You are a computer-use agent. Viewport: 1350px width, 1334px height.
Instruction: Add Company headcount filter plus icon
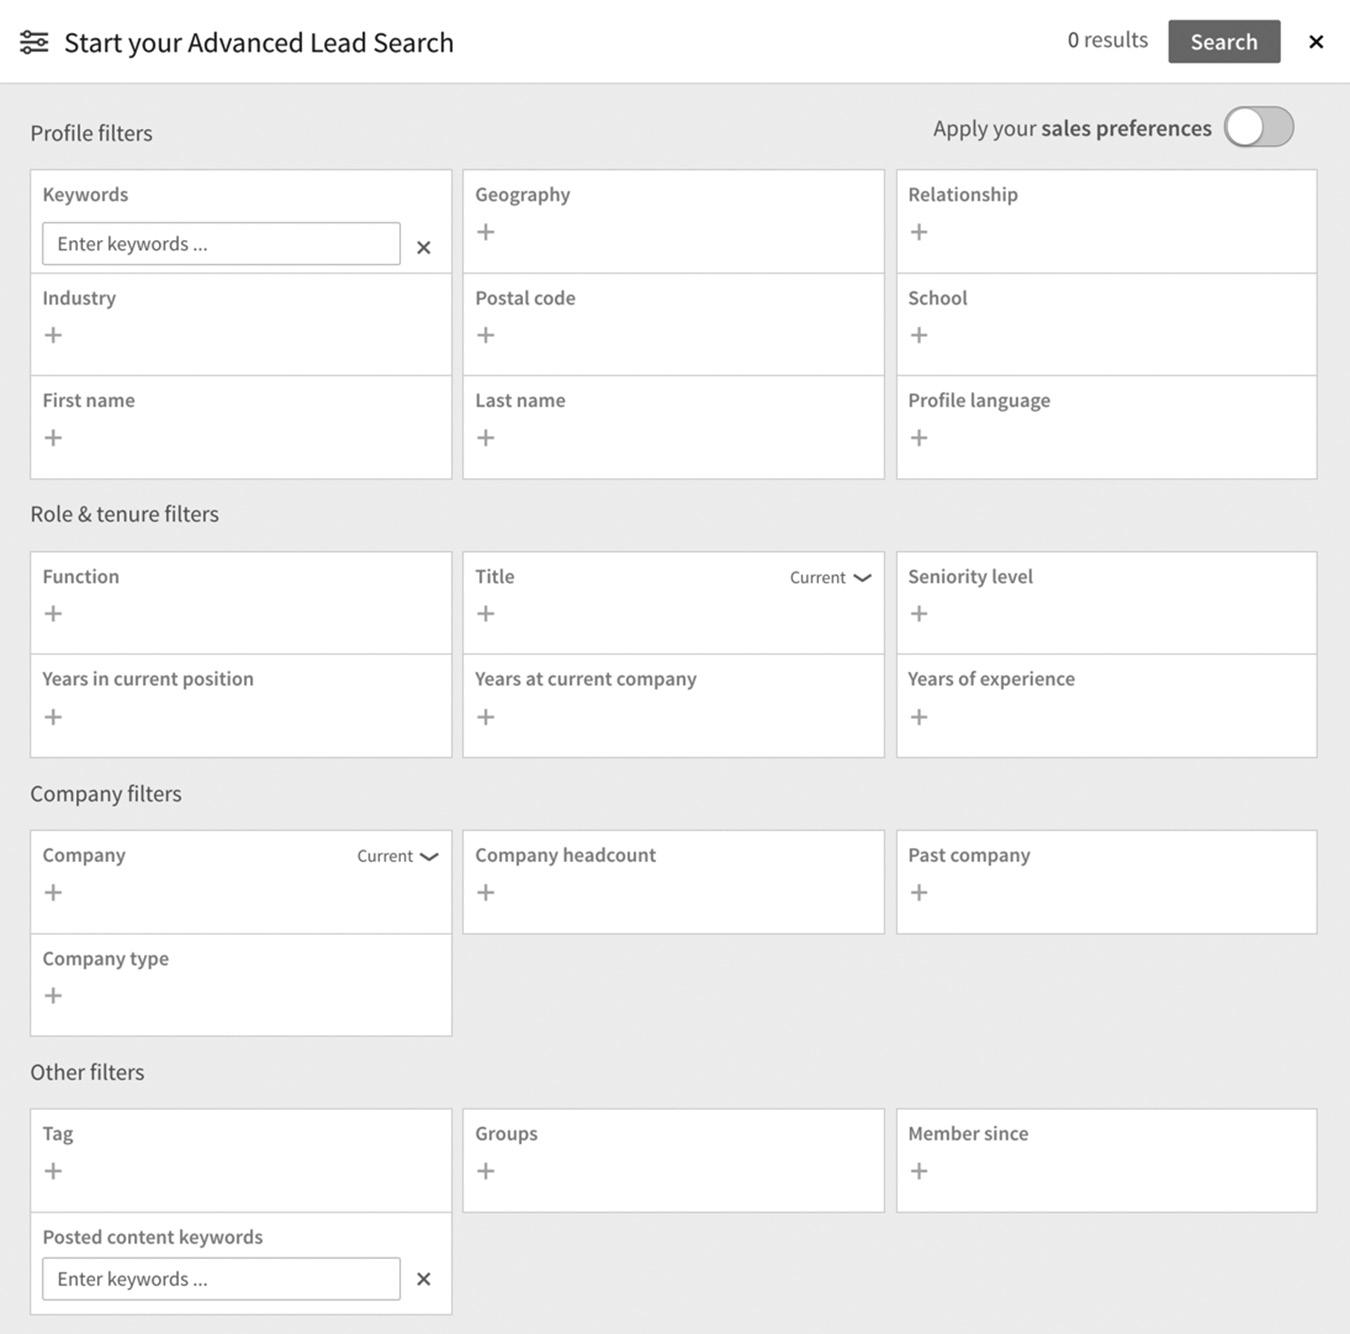pyautogui.click(x=486, y=892)
